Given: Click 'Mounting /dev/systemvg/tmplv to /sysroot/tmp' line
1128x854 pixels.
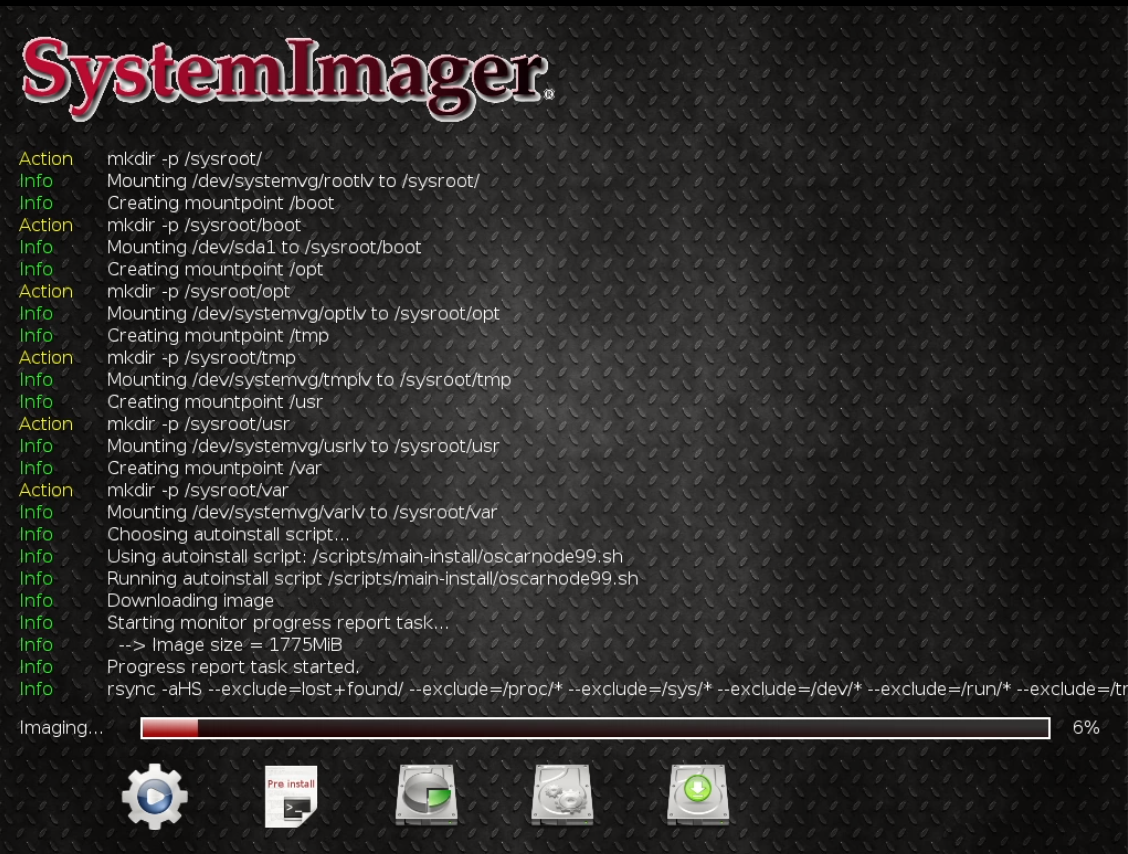Looking at the screenshot, I should coord(309,380).
